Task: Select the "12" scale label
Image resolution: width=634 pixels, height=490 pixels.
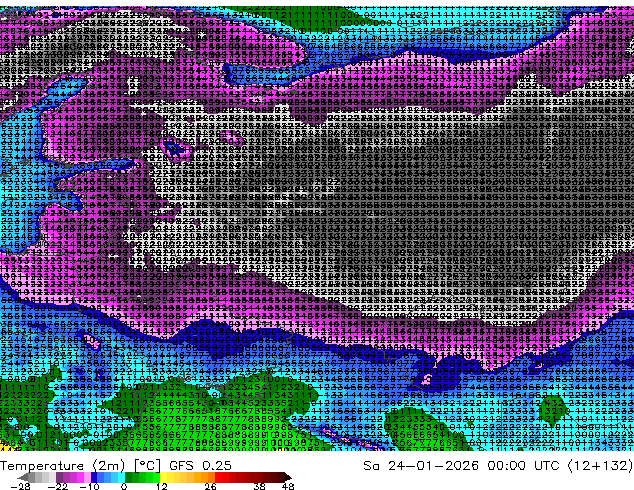Action: point(162,487)
